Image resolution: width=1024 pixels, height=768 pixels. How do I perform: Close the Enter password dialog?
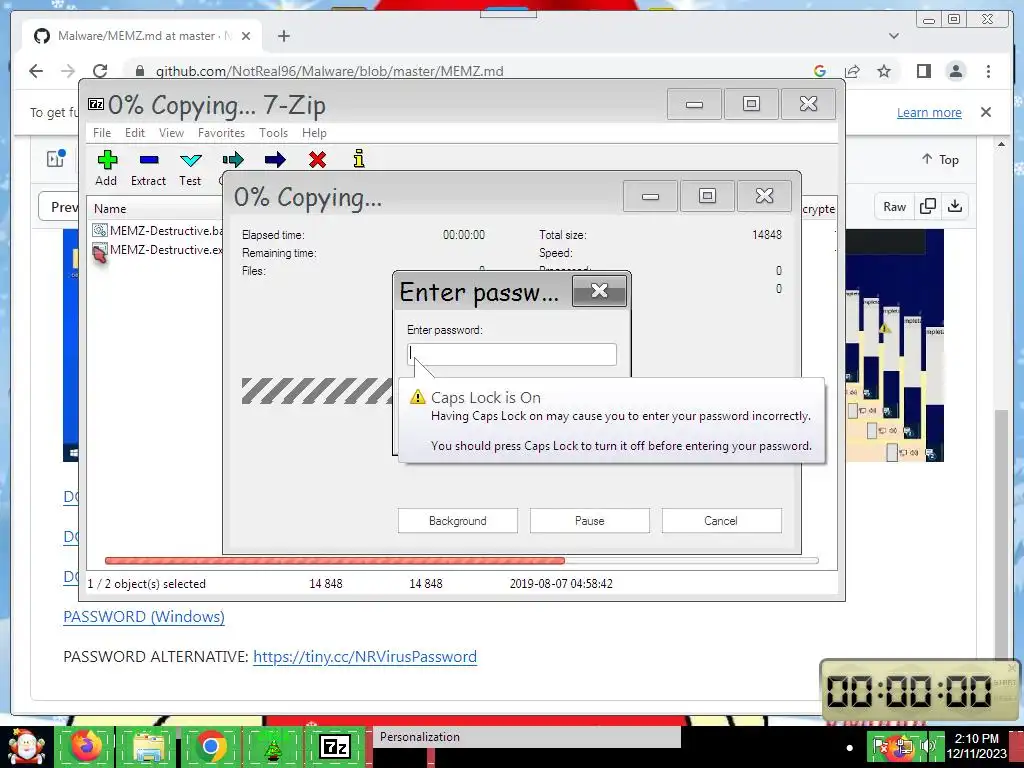pyautogui.click(x=599, y=291)
